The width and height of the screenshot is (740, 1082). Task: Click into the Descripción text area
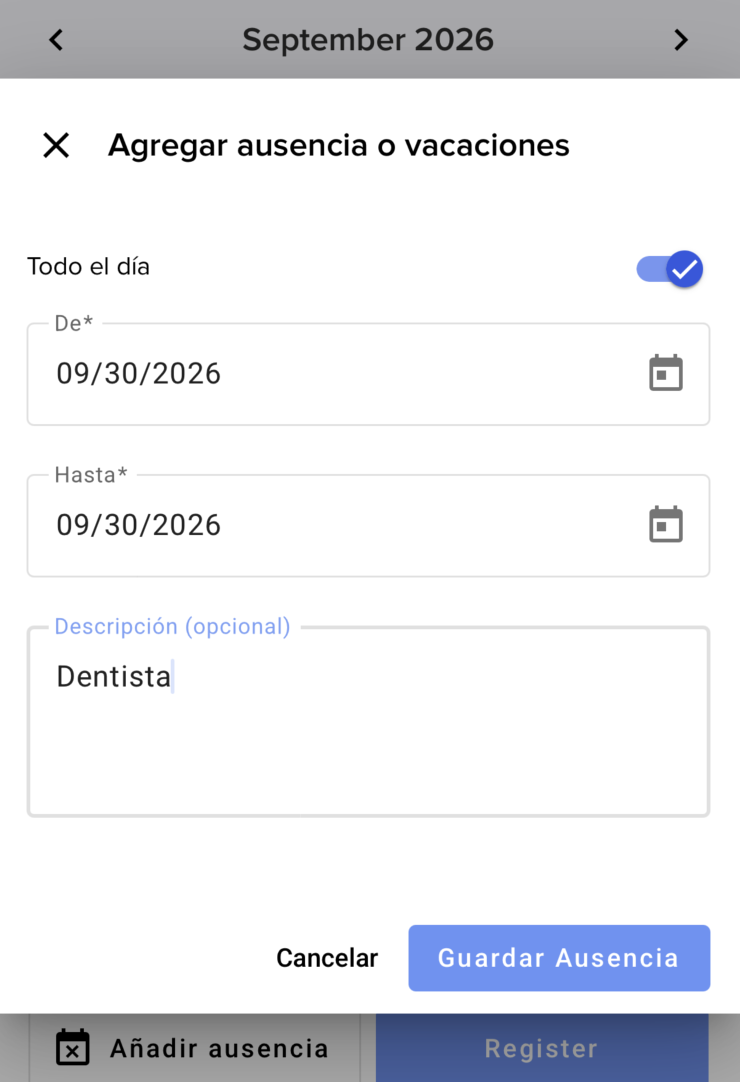tap(369, 722)
